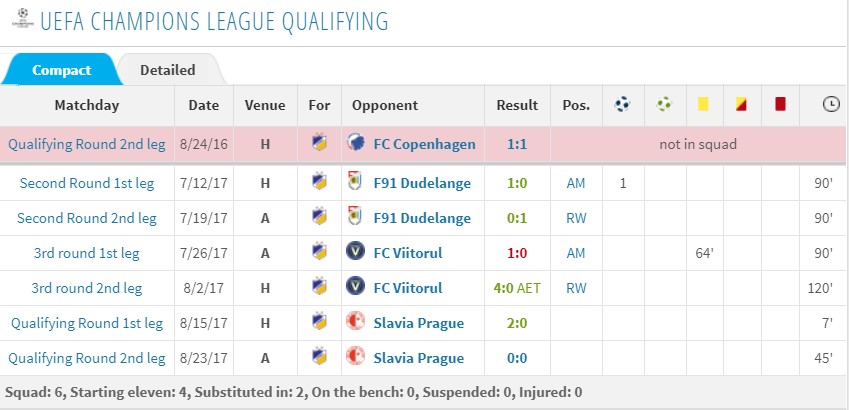Click the goals football icon column header
Viewport: 849px width, 410px height.
(623, 104)
